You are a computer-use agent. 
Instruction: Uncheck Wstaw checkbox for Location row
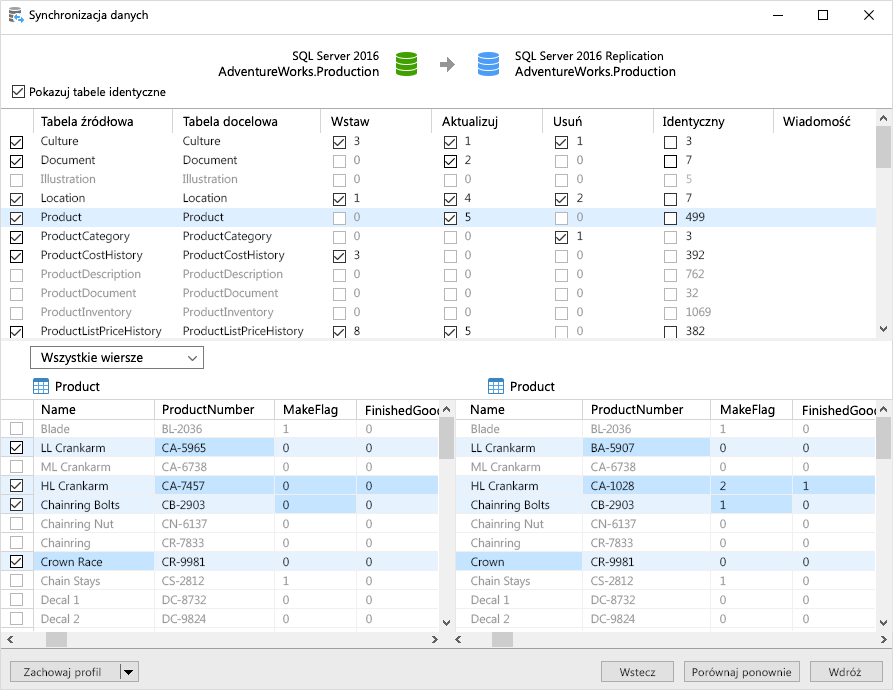click(339, 199)
